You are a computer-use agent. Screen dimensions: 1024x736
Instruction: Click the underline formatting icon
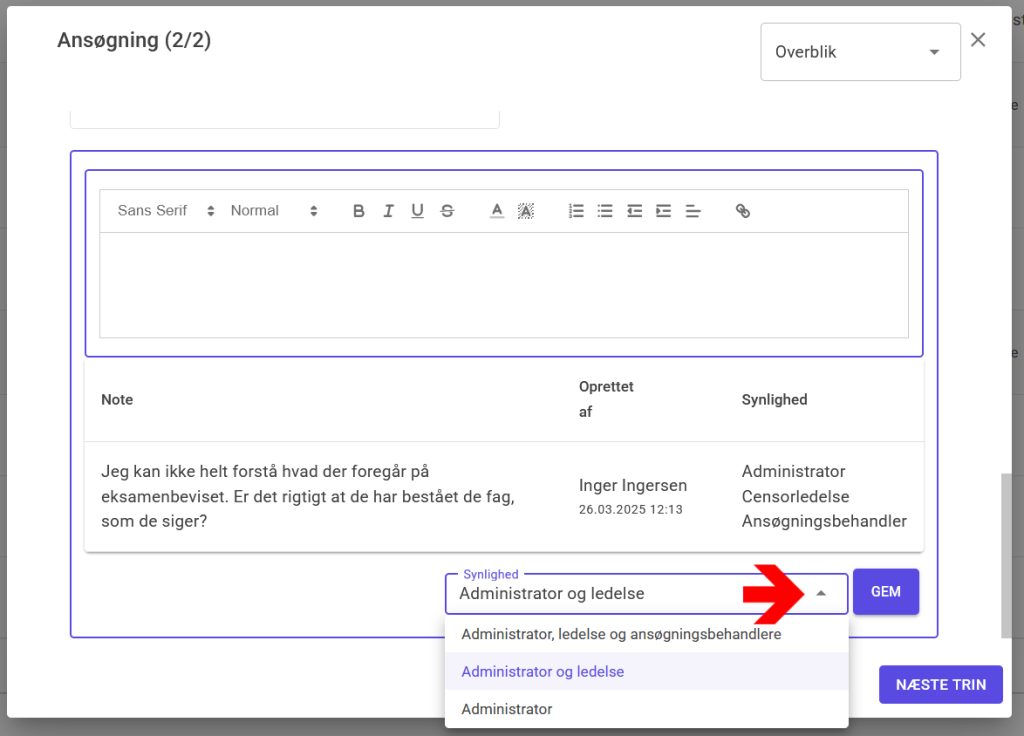[417, 211]
